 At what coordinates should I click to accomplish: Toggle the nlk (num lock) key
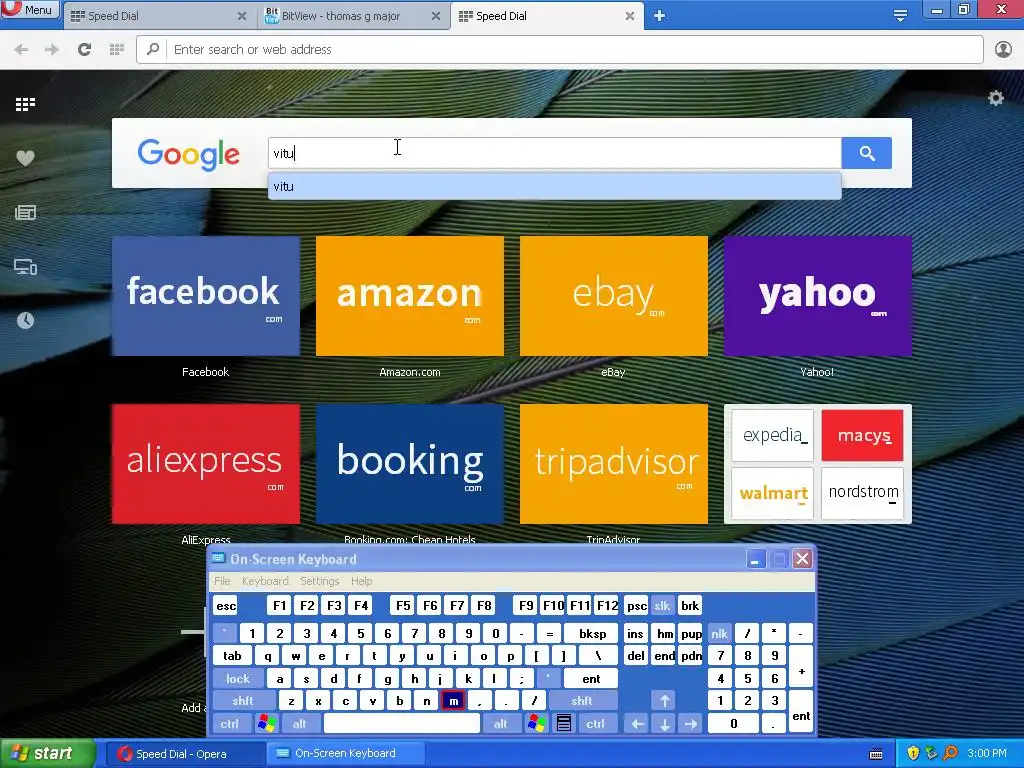point(719,633)
